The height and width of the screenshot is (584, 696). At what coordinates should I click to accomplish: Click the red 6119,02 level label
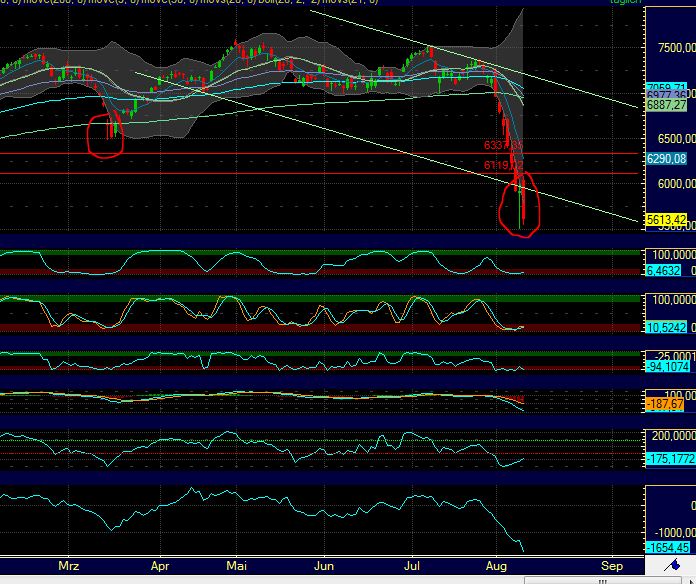pos(503,165)
